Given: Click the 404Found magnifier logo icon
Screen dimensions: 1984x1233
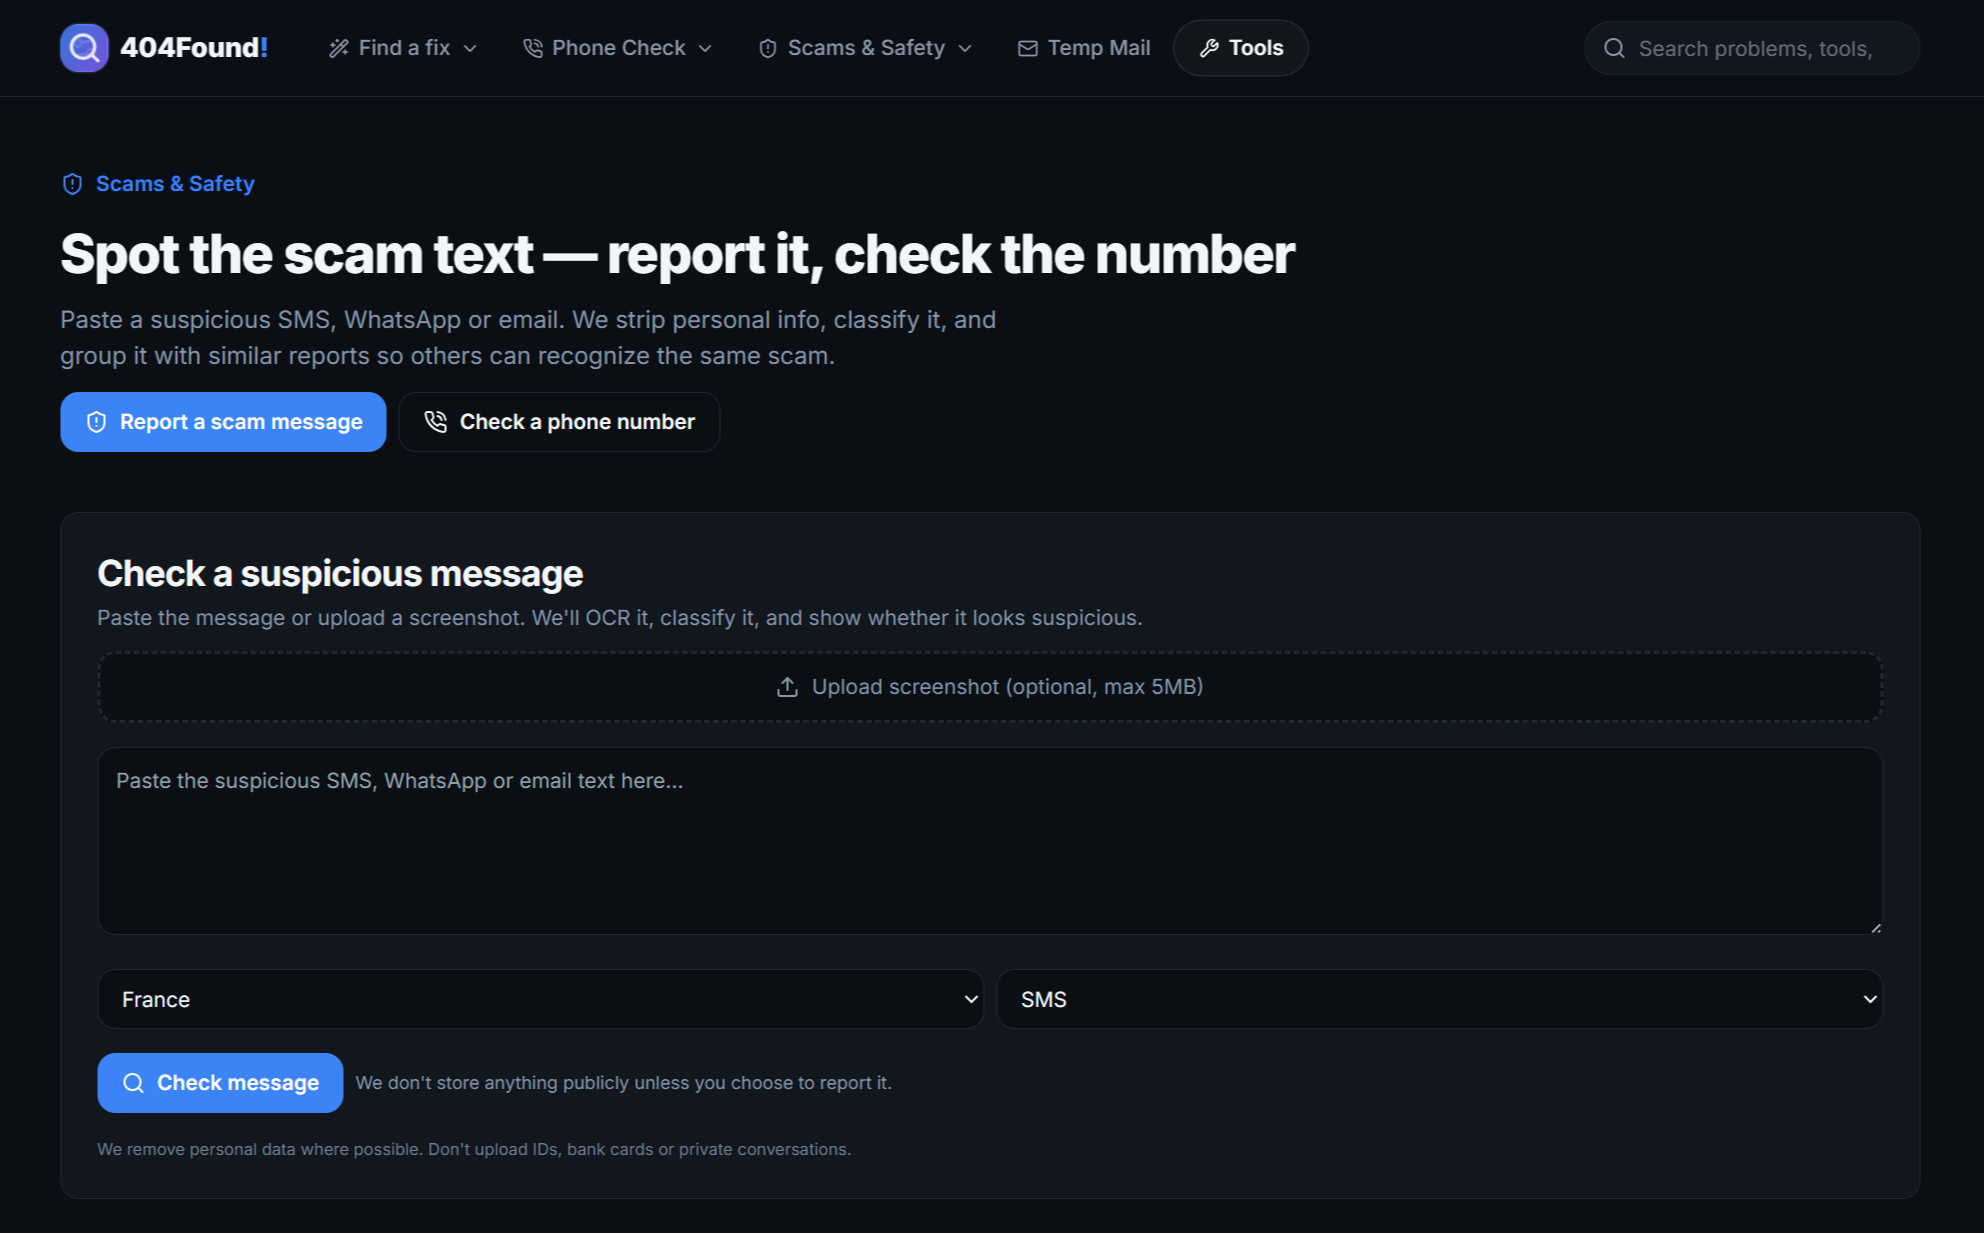Looking at the screenshot, I should coord(84,48).
